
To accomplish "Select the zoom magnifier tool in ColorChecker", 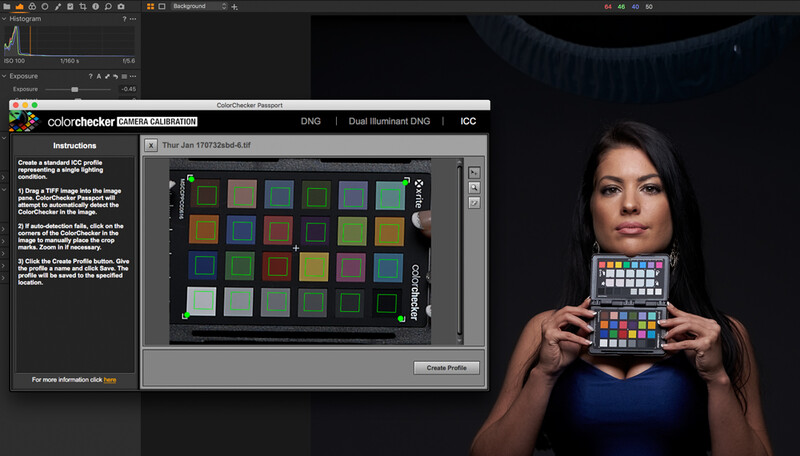I will coord(474,188).
